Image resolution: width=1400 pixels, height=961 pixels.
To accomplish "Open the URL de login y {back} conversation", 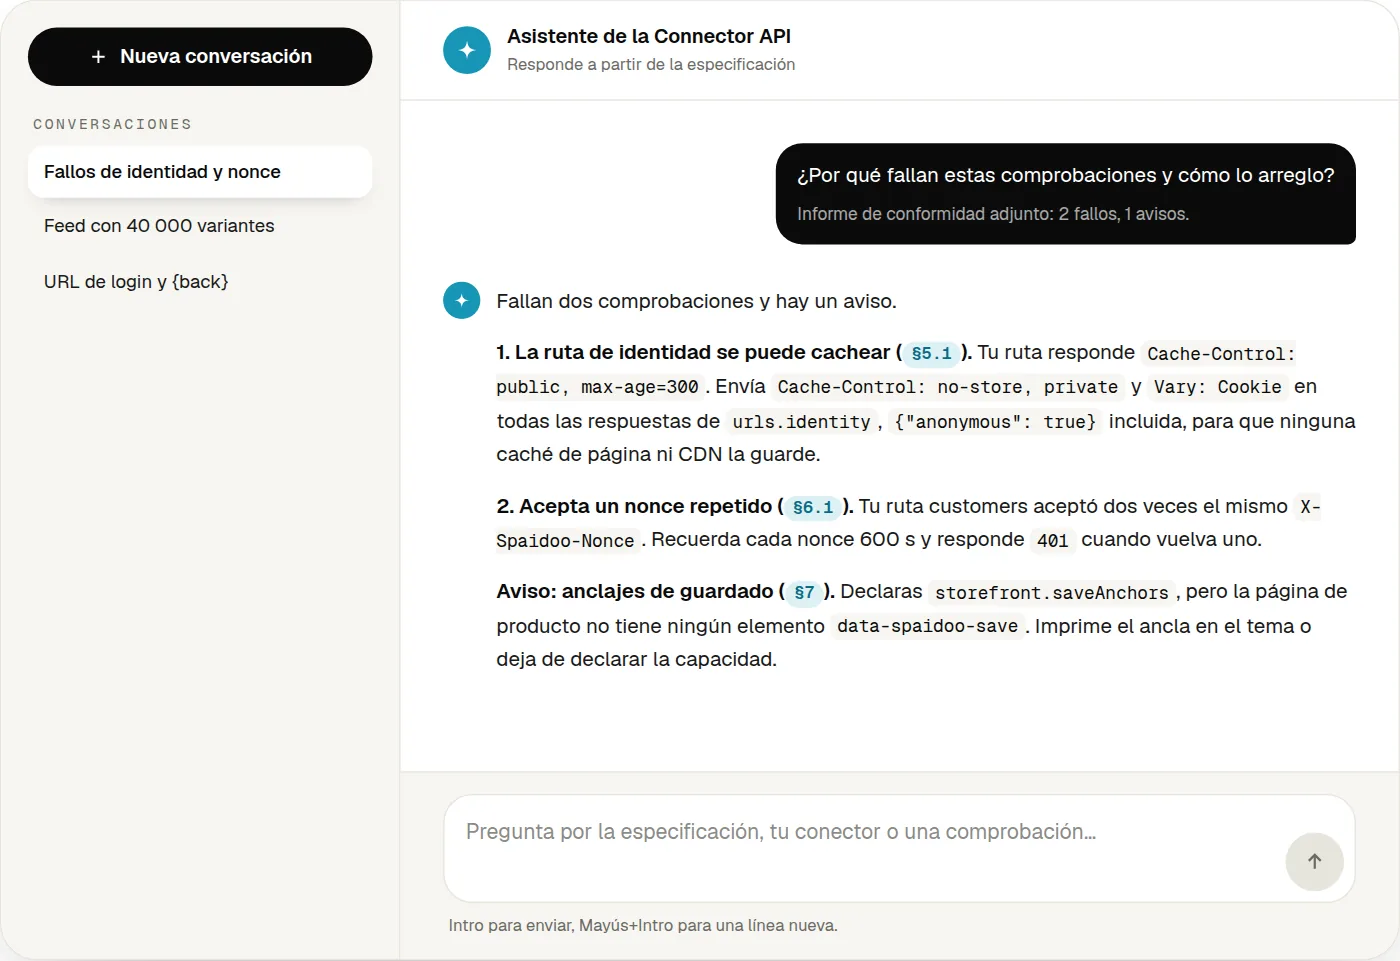I will [200, 282].
